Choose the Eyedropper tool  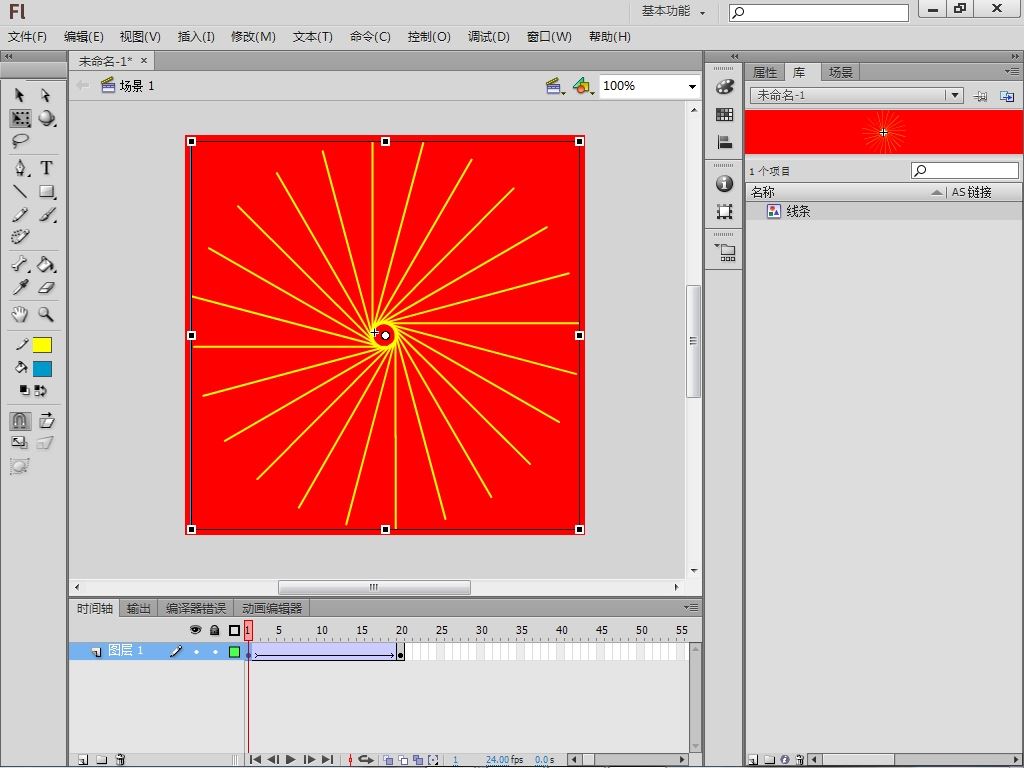click(x=20, y=288)
